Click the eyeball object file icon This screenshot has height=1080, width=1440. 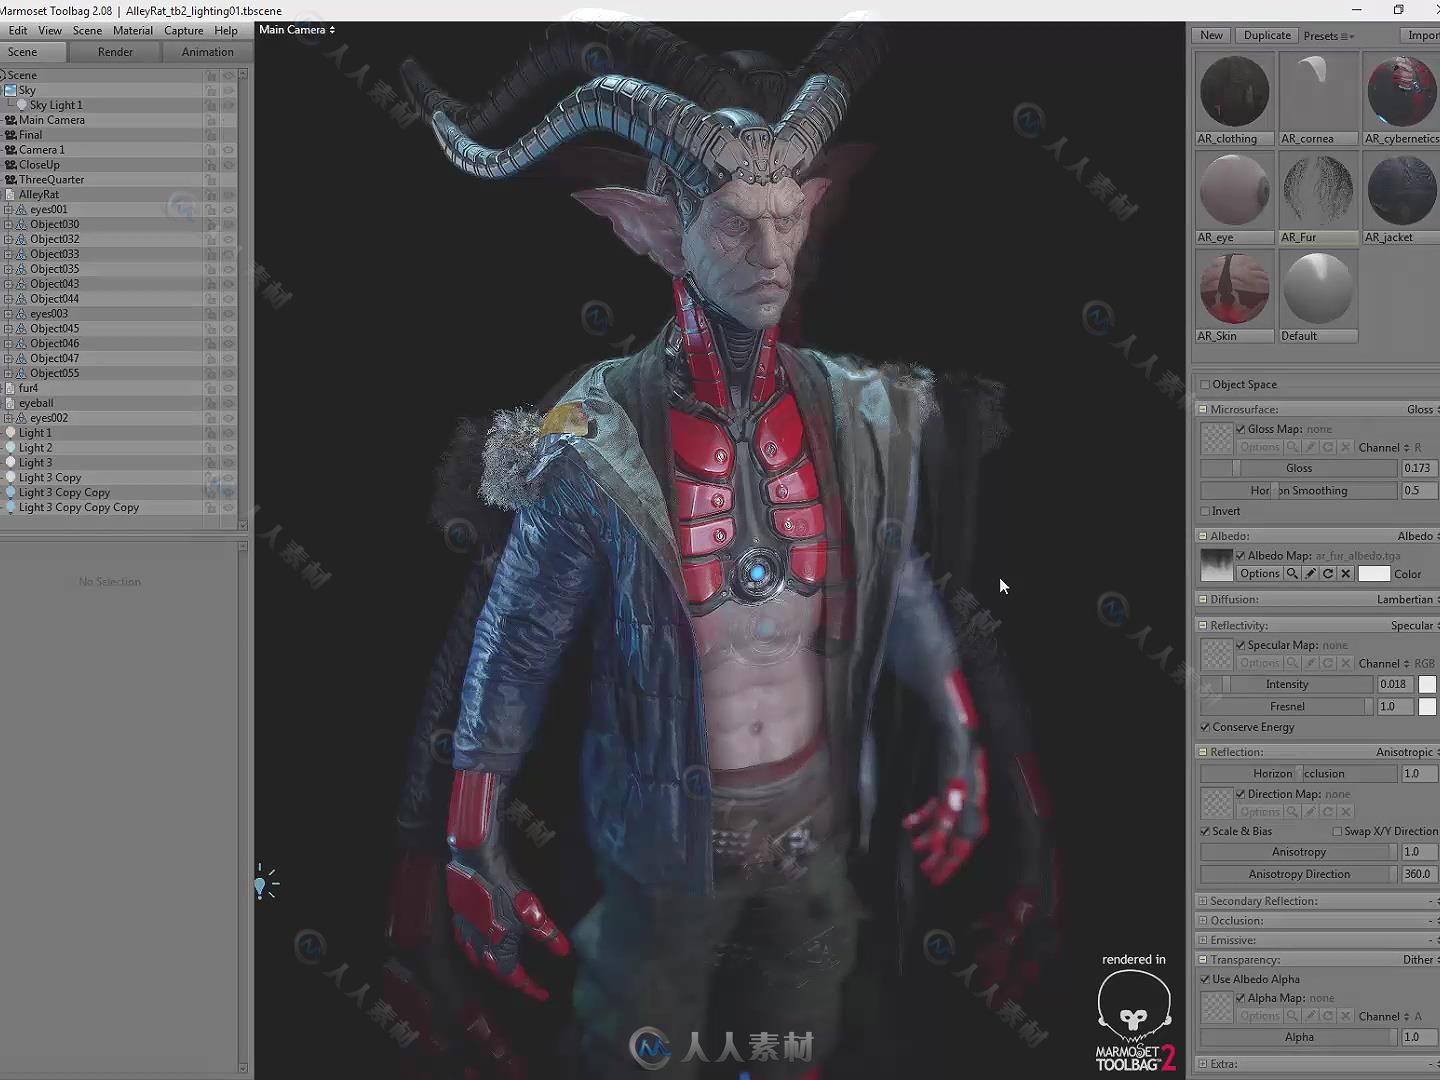10,403
